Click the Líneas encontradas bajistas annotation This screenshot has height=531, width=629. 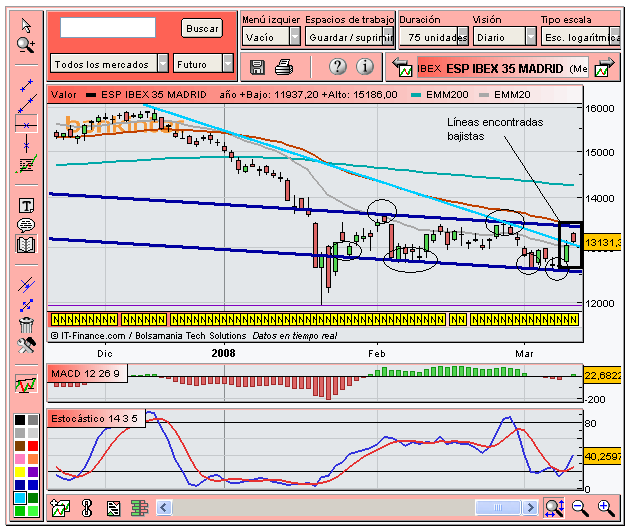click(x=495, y=129)
